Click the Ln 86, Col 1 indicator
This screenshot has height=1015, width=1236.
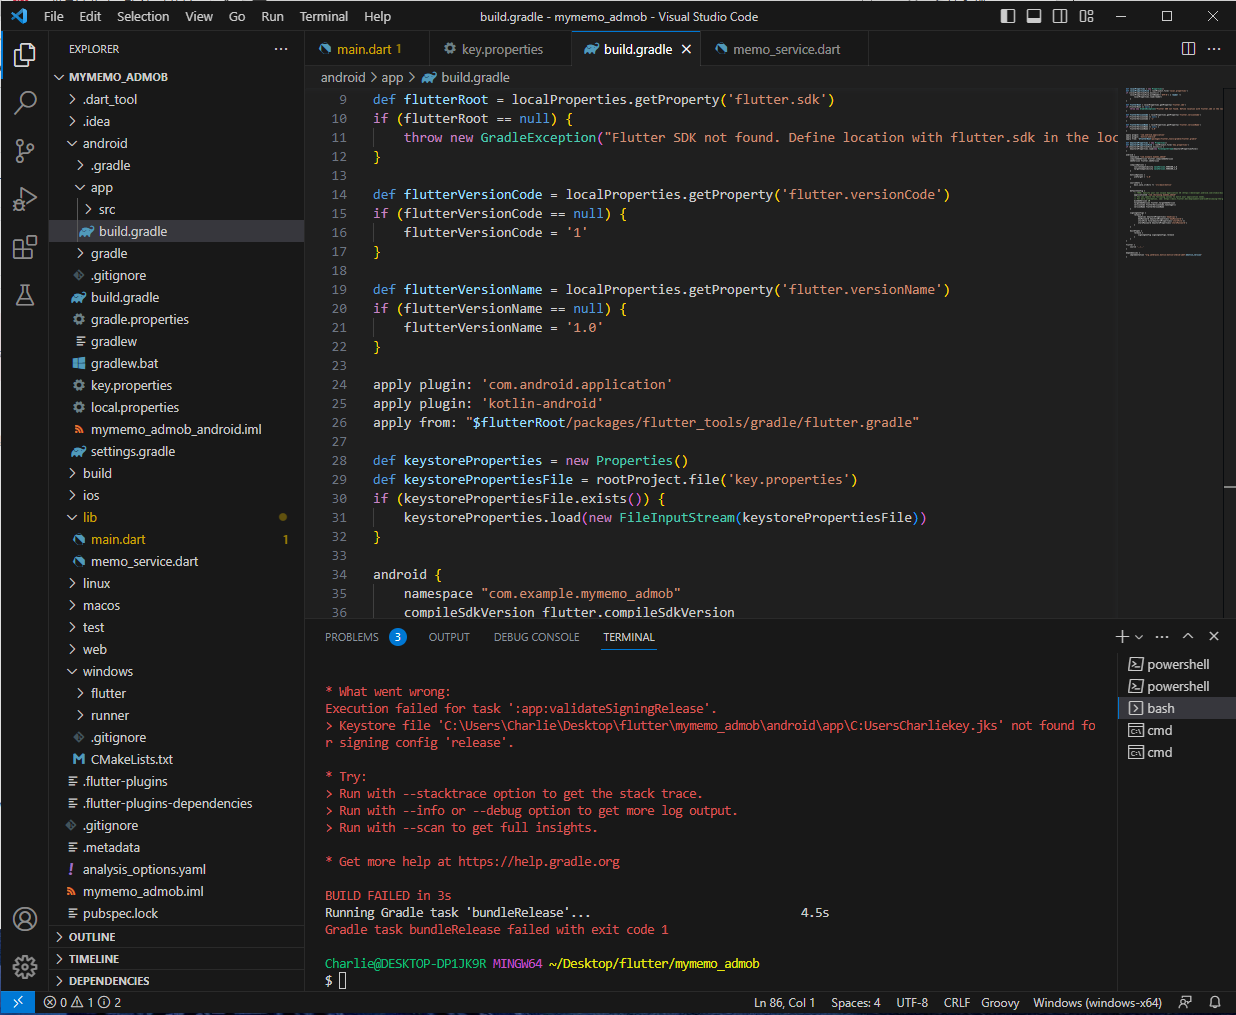tap(784, 1002)
